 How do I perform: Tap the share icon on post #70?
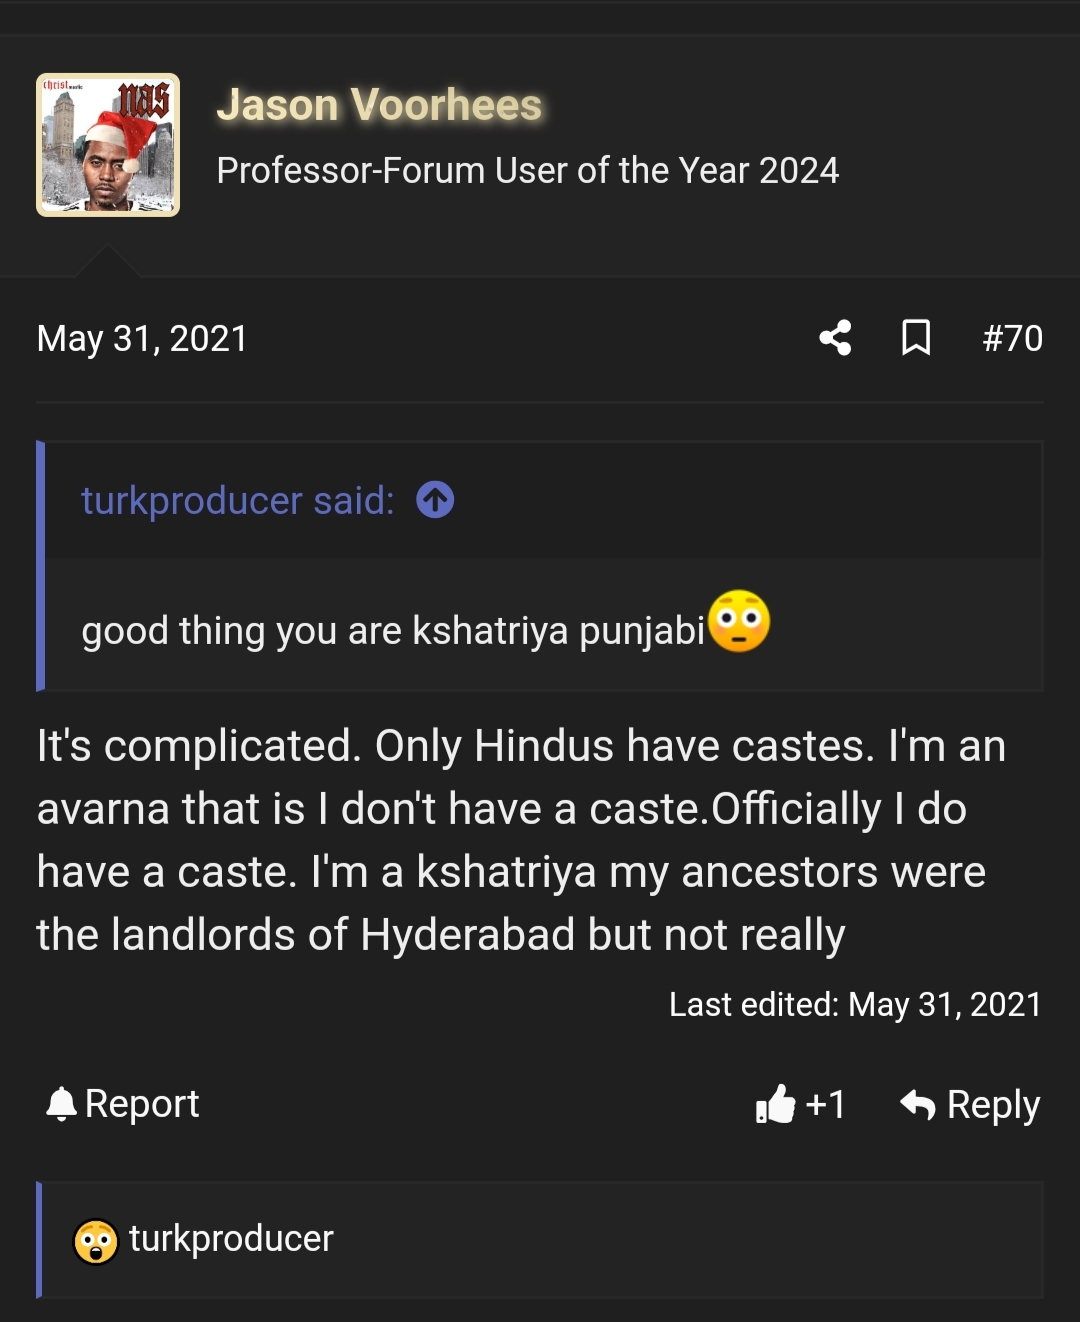835,338
